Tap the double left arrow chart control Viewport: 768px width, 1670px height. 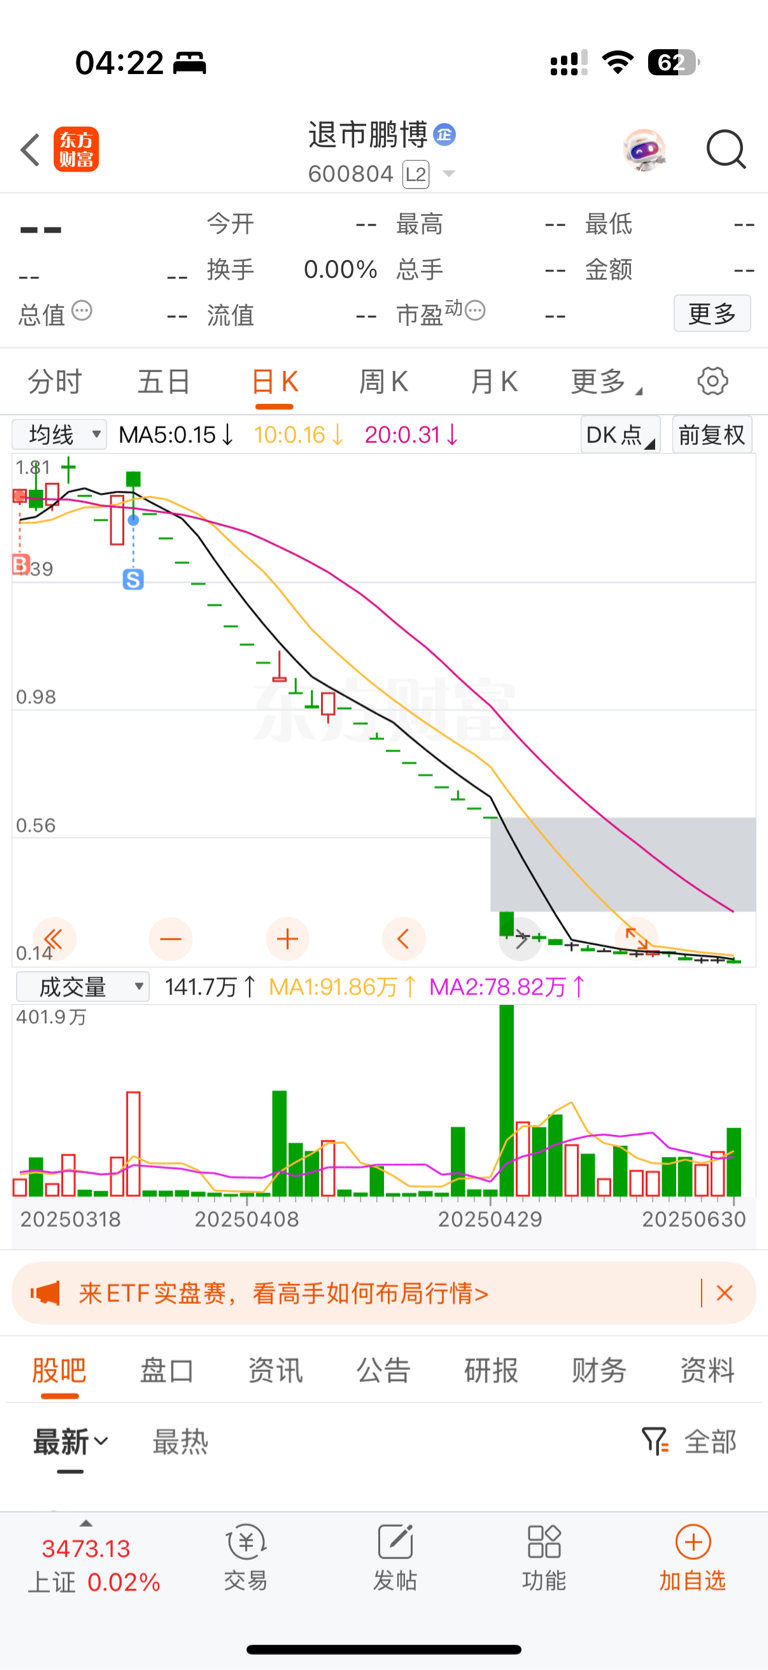tap(54, 939)
